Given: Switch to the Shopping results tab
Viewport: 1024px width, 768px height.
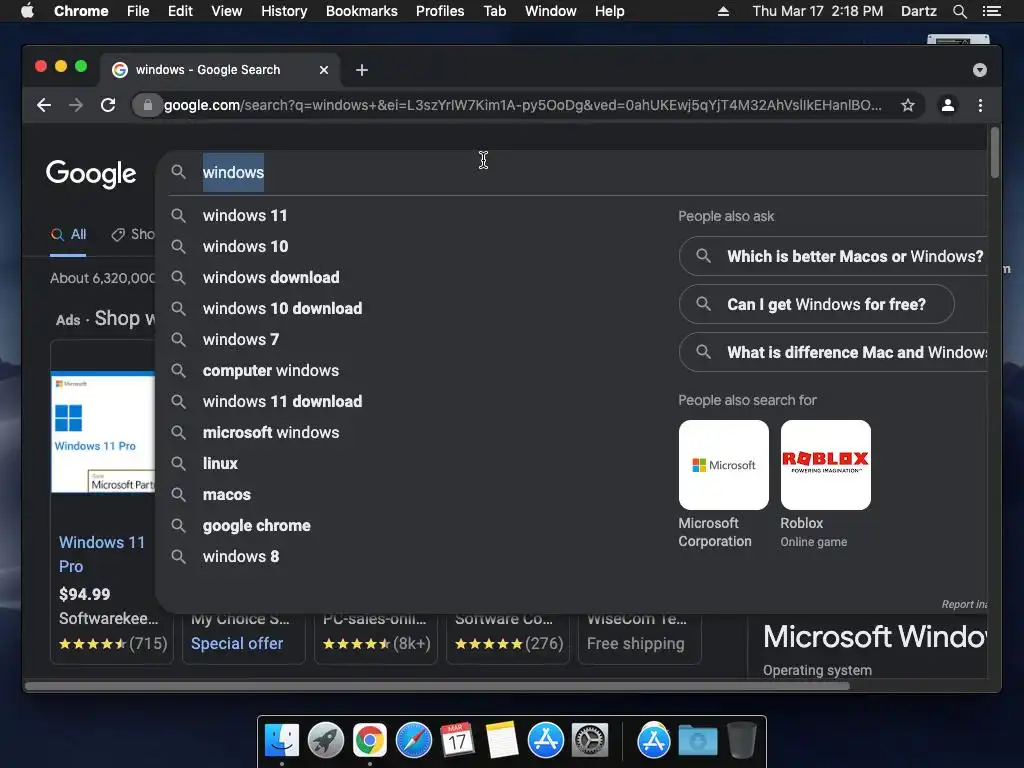Looking at the screenshot, I should point(133,234).
